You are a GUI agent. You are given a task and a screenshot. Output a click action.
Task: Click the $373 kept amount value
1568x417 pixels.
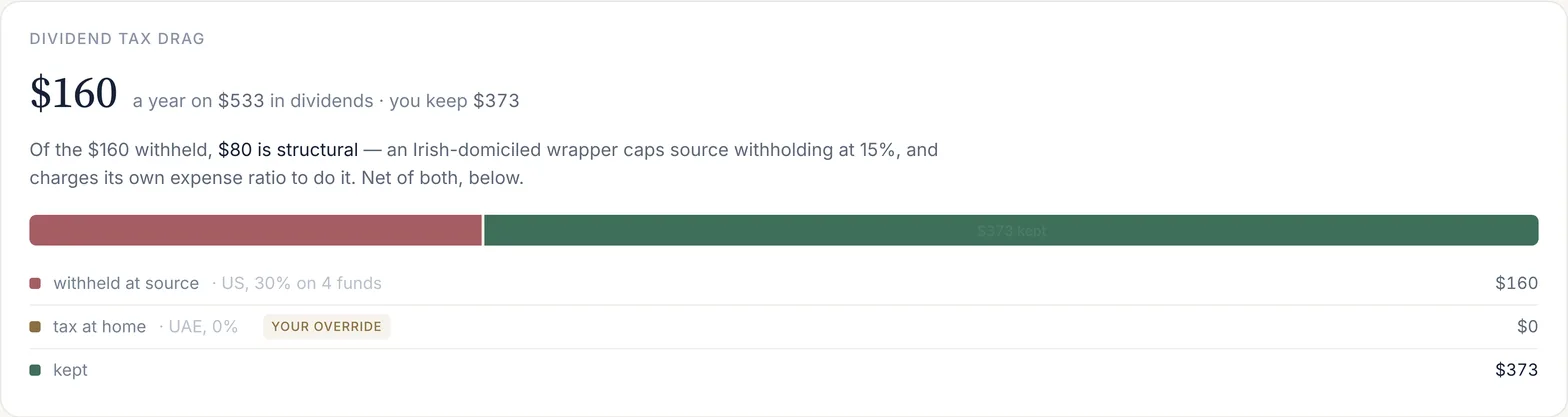(1516, 370)
